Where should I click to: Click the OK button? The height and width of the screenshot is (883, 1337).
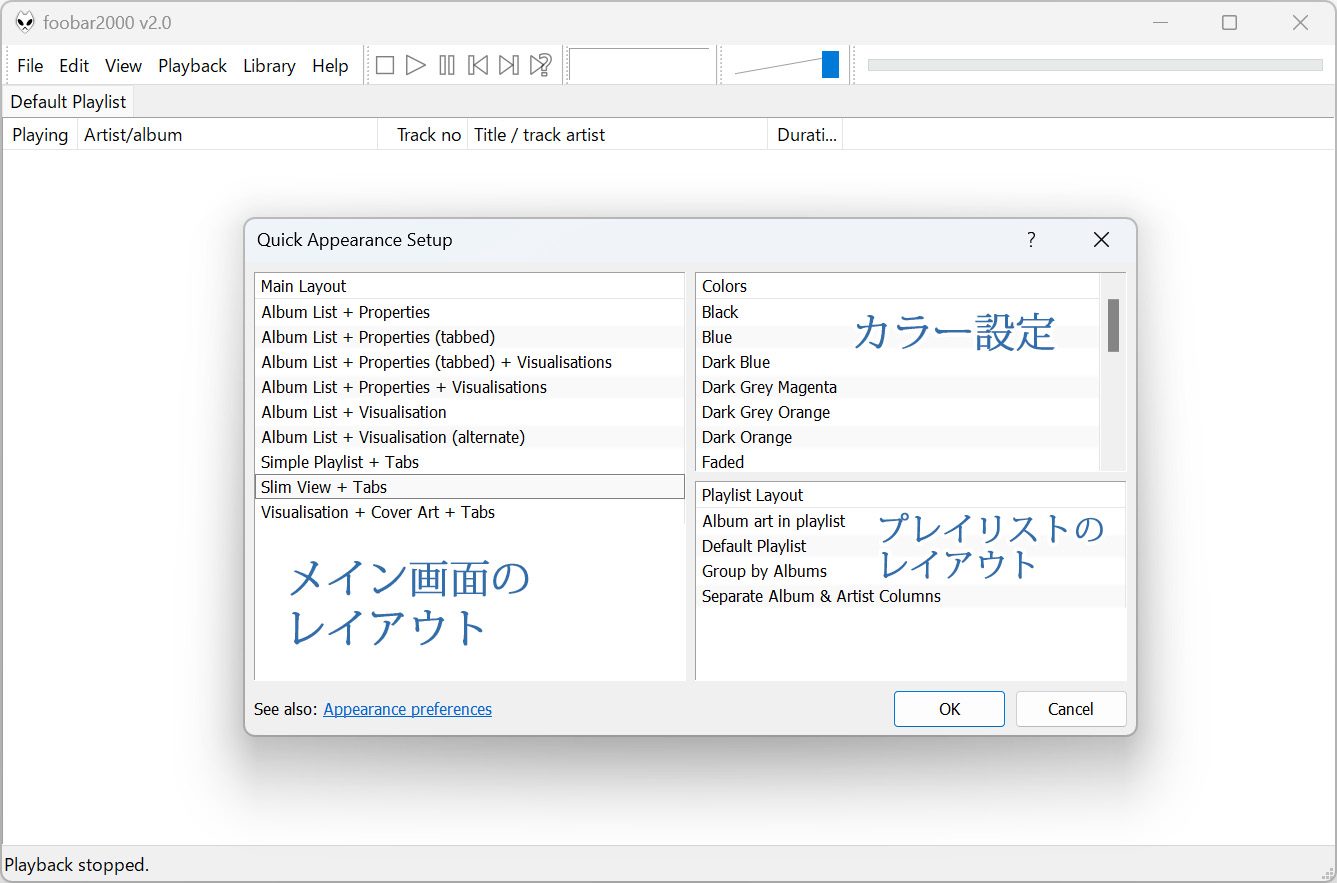click(949, 709)
